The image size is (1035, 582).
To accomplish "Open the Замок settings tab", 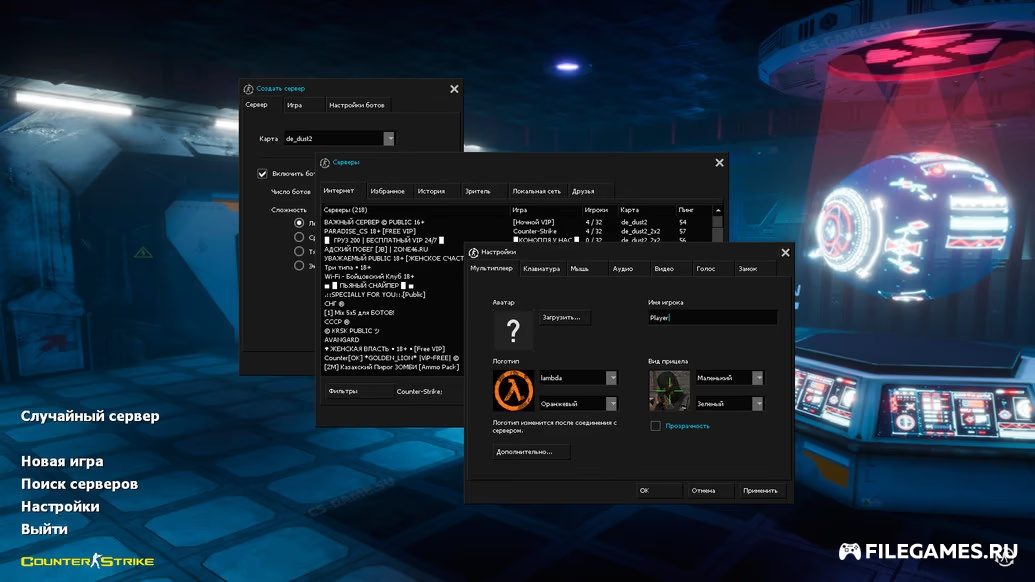I will tap(754, 269).
